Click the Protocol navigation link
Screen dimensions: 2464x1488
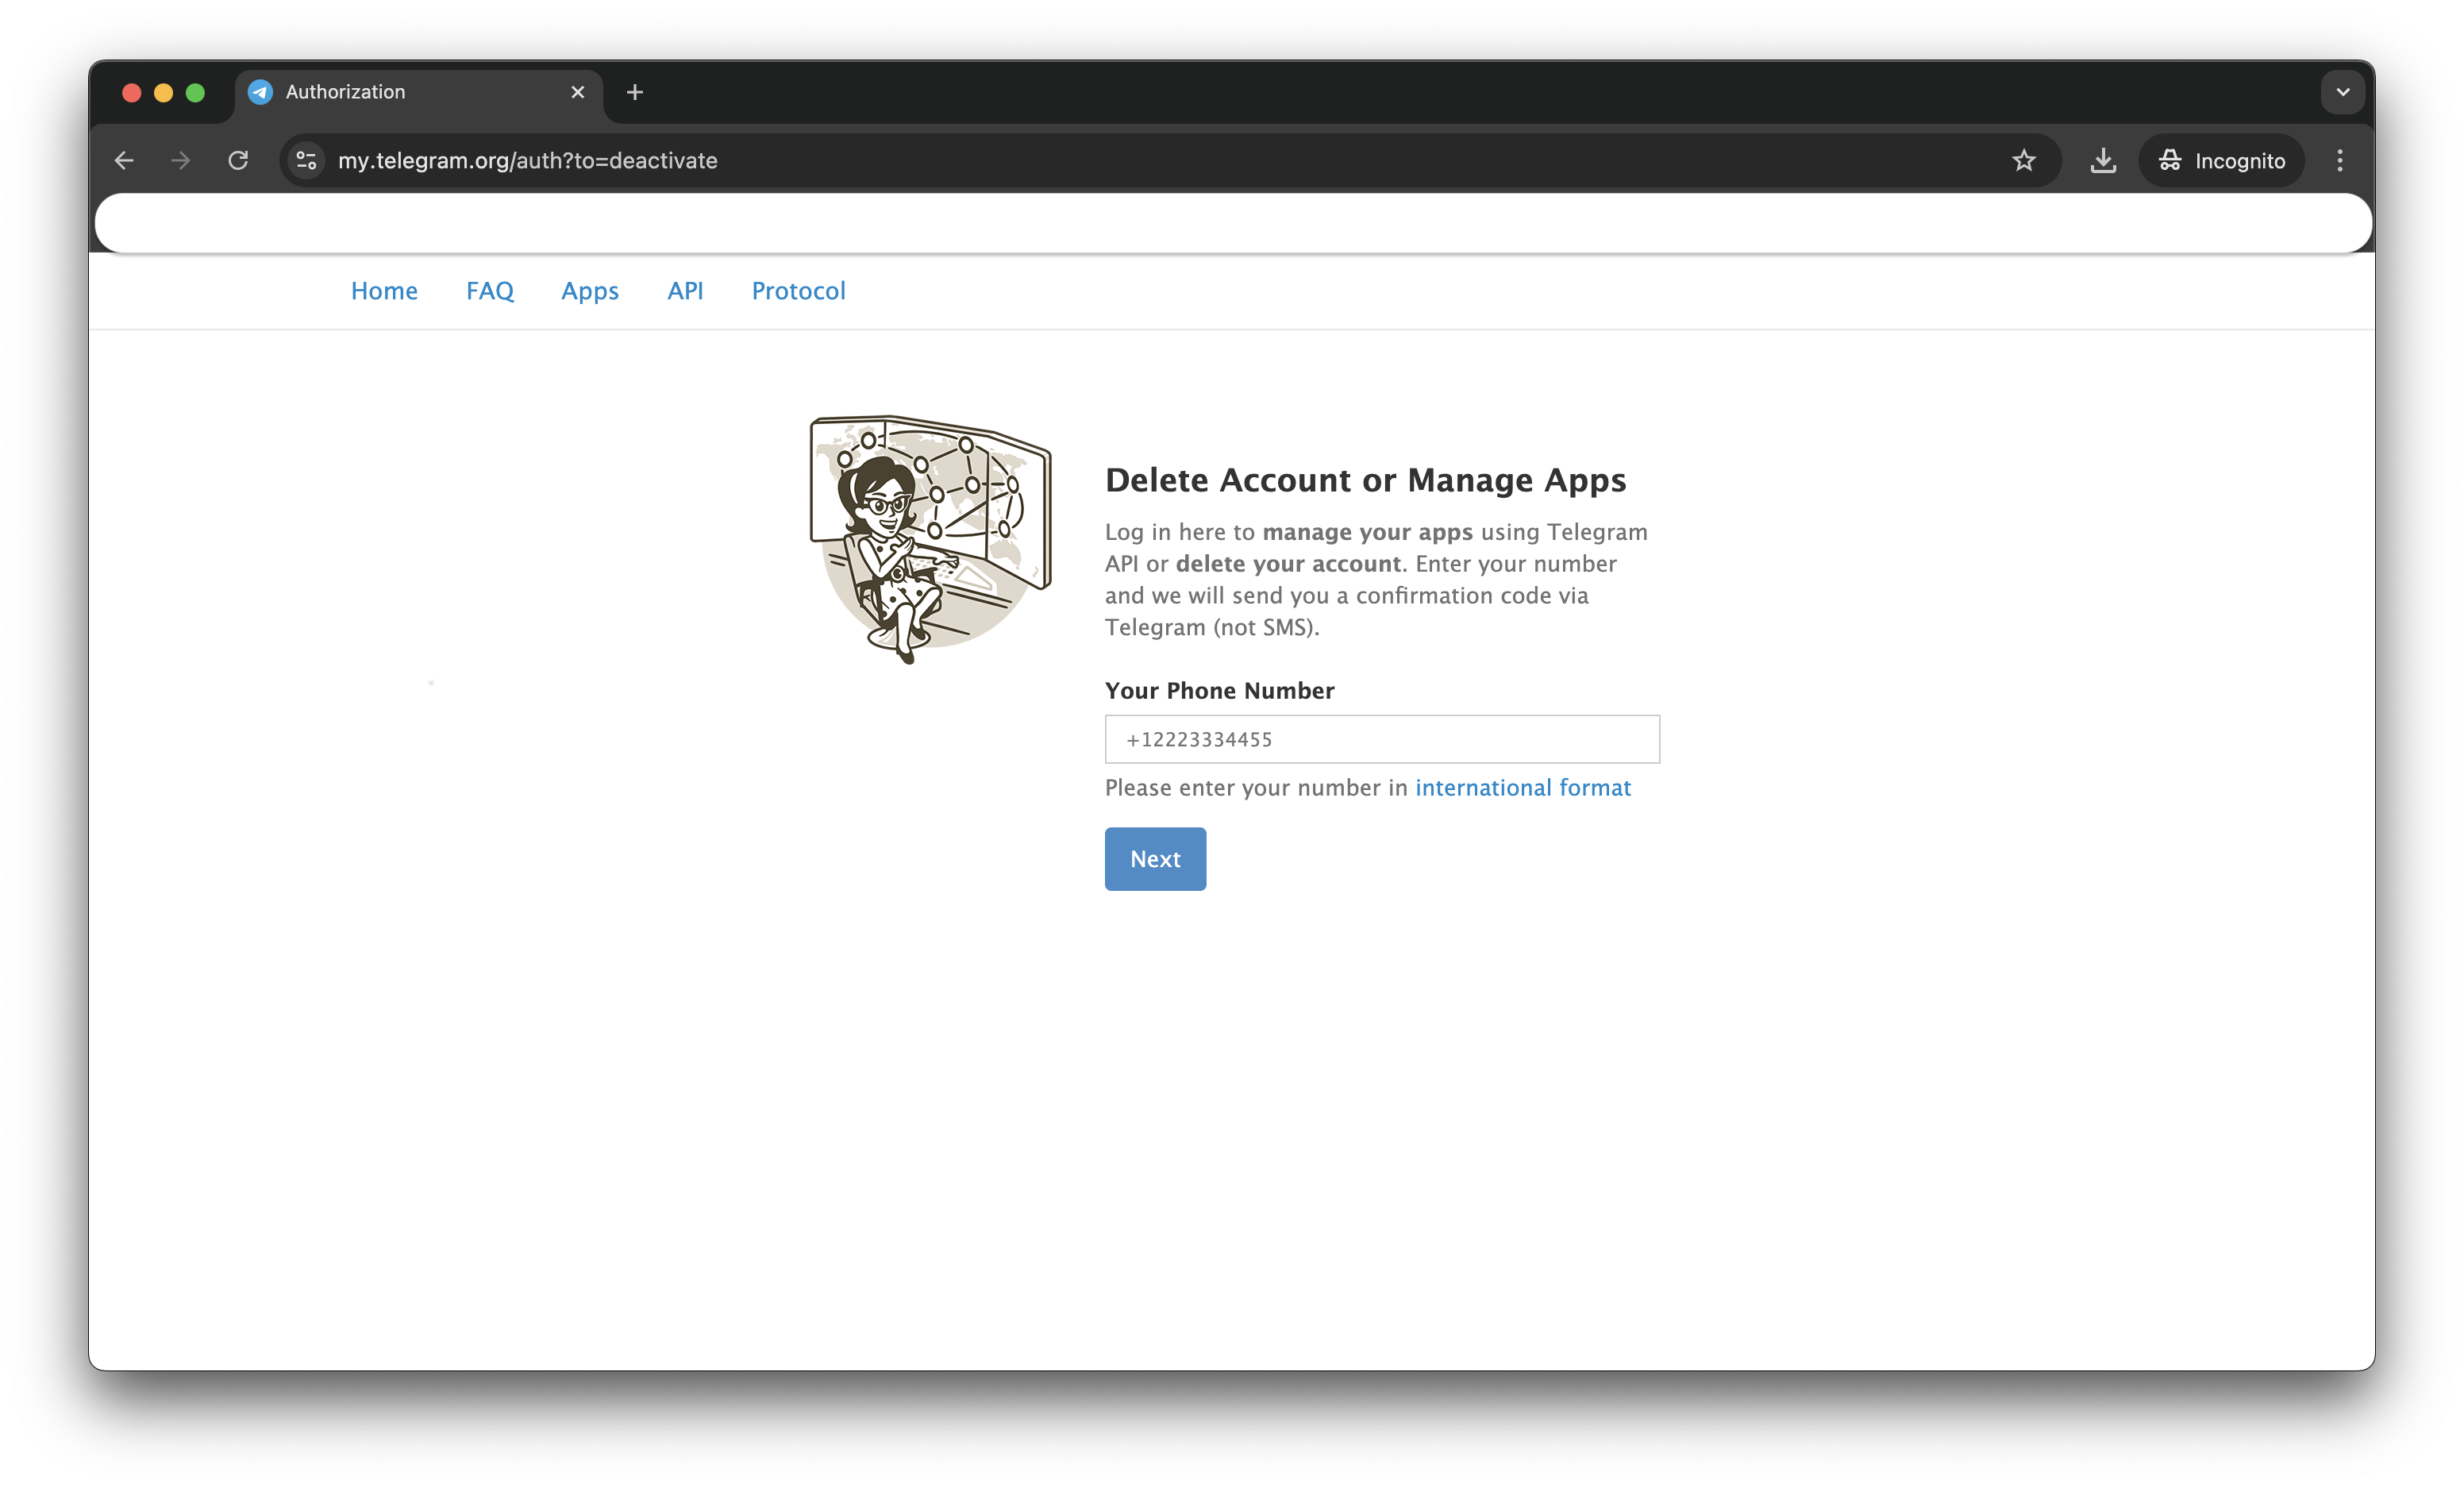click(x=795, y=291)
